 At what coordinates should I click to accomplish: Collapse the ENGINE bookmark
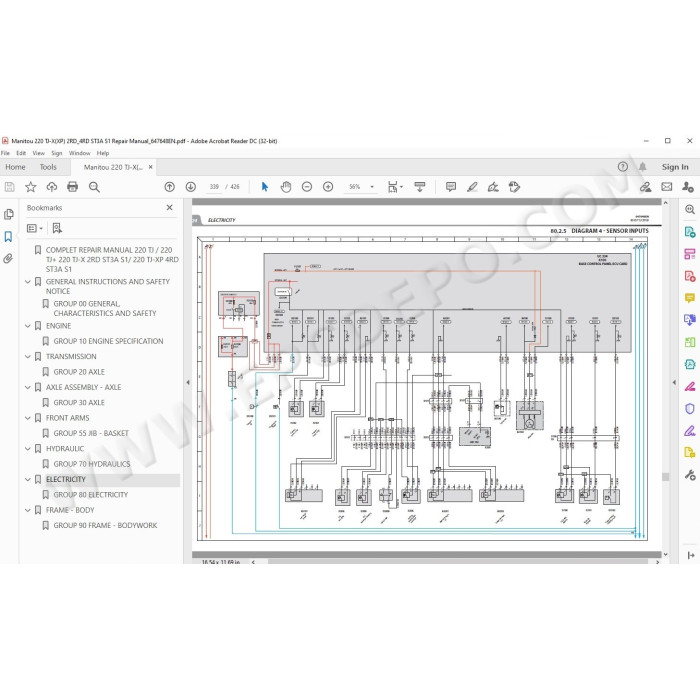coord(28,326)
